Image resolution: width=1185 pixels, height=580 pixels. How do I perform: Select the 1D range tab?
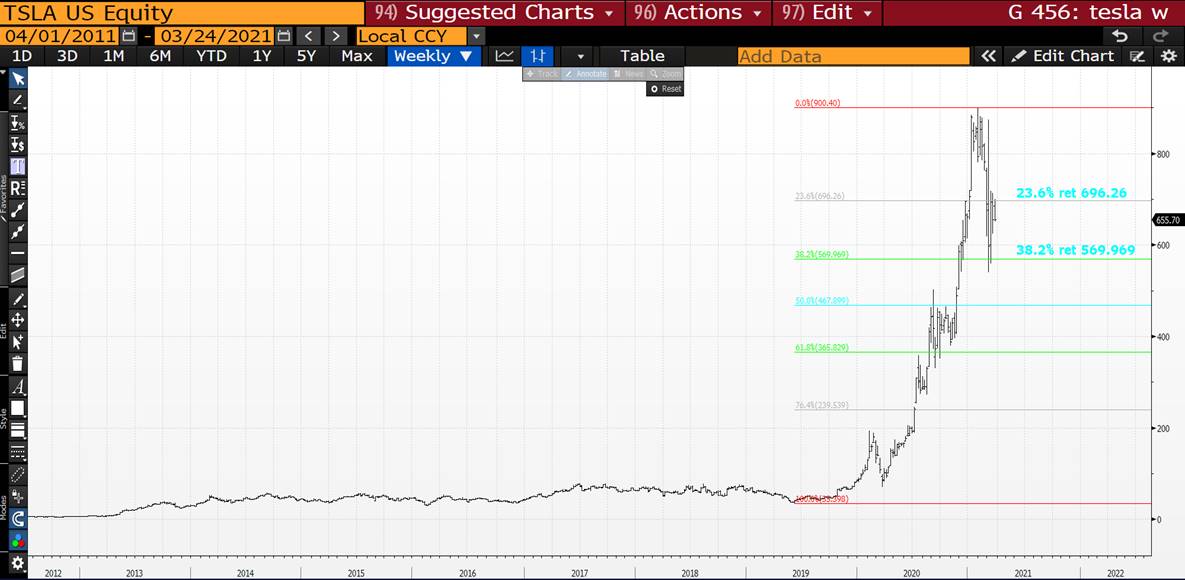(x=23, y=56)
